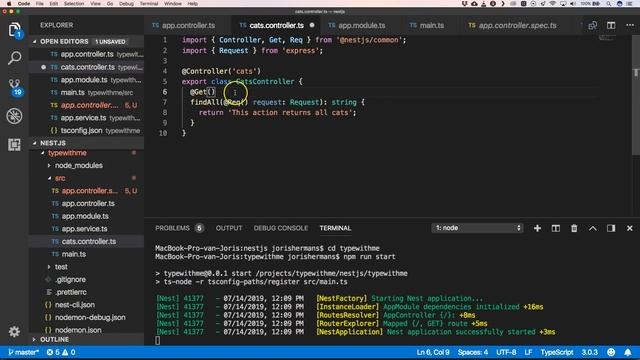The height and width of the screenshot is (360, 640).
Task: Open the Terminal menu in menu bar
Action: point(149,4)
